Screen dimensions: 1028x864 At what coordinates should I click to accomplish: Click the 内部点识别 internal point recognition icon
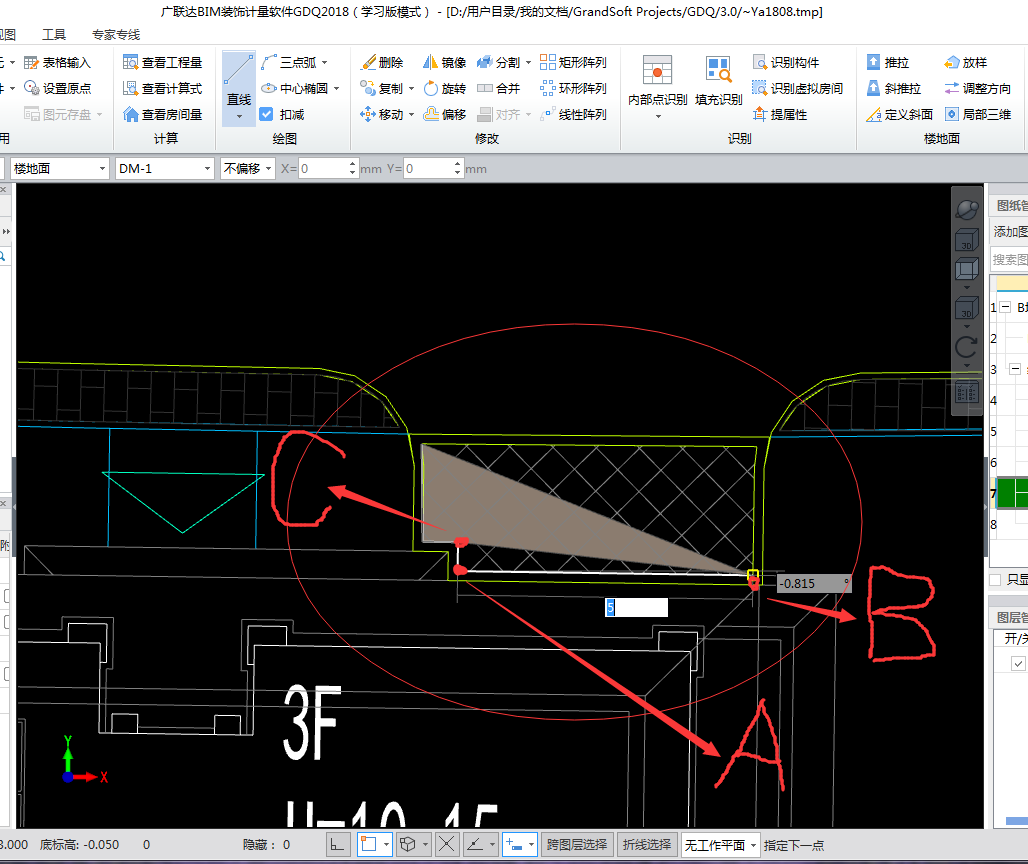[x=657, y=70]
